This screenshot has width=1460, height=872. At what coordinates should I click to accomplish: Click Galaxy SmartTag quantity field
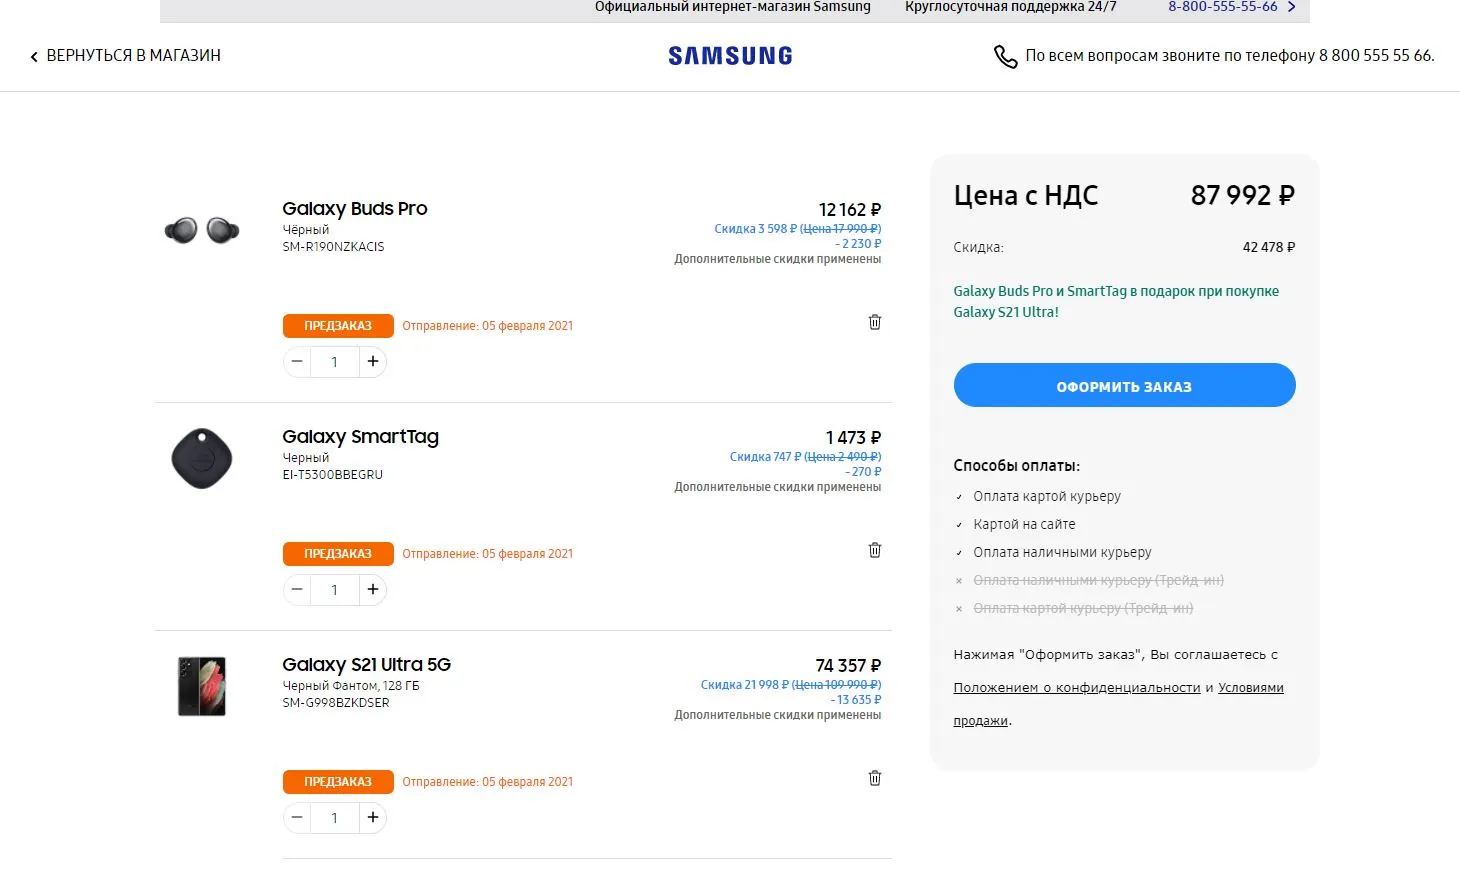(334, 589)
